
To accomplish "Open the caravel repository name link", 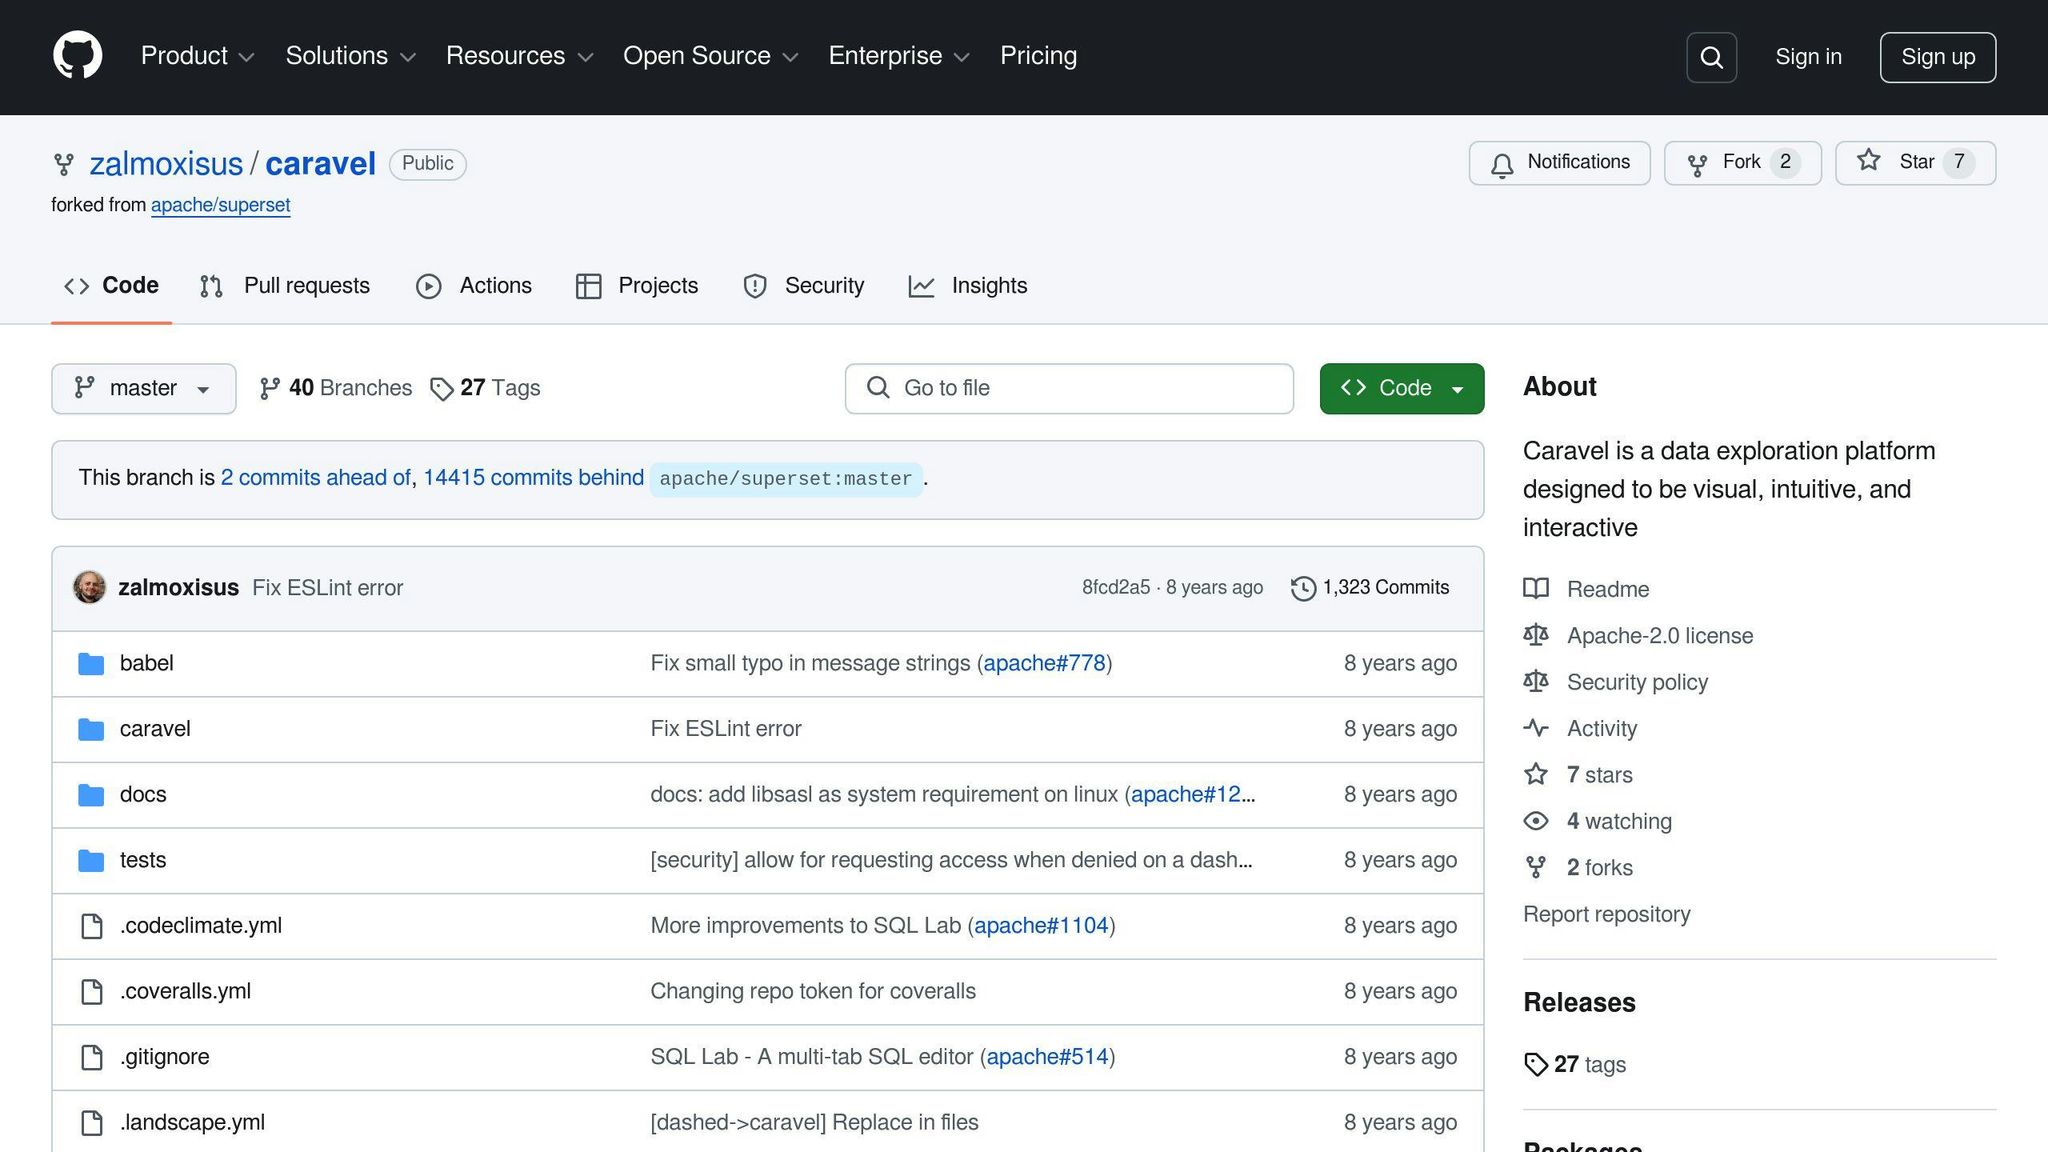I will [x=320, y=164].
